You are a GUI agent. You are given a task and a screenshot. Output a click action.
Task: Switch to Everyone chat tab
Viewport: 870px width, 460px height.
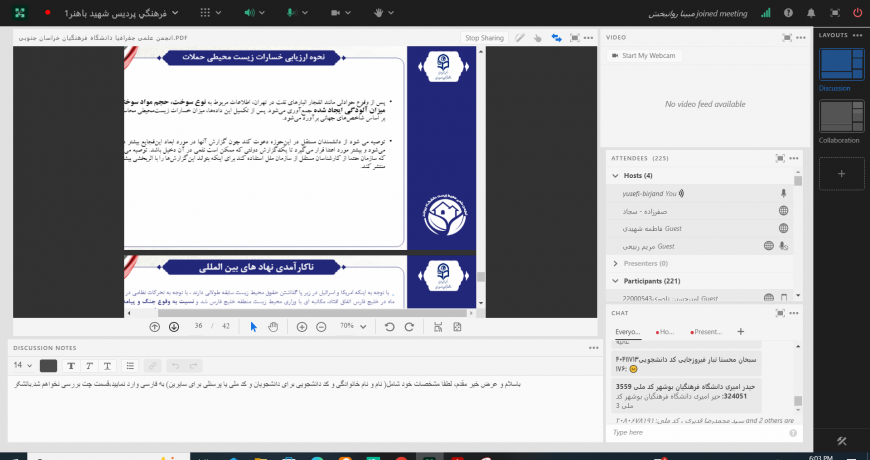[628, 332]
